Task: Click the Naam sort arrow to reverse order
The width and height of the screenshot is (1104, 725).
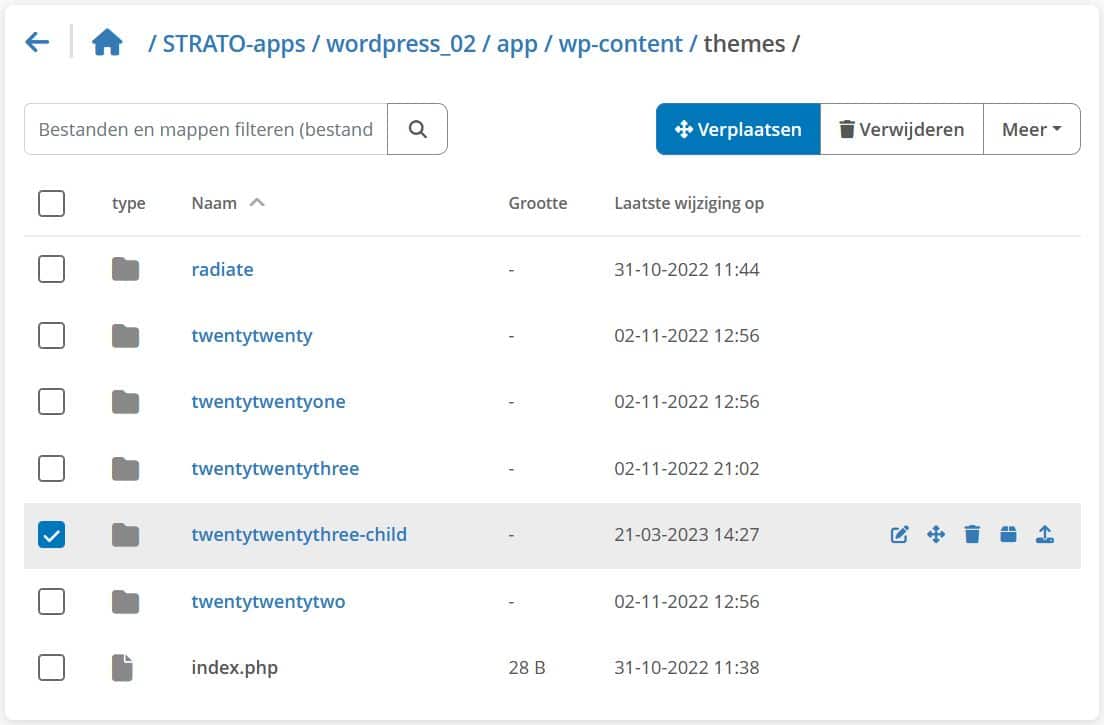Action: click(x=257, y=202)
